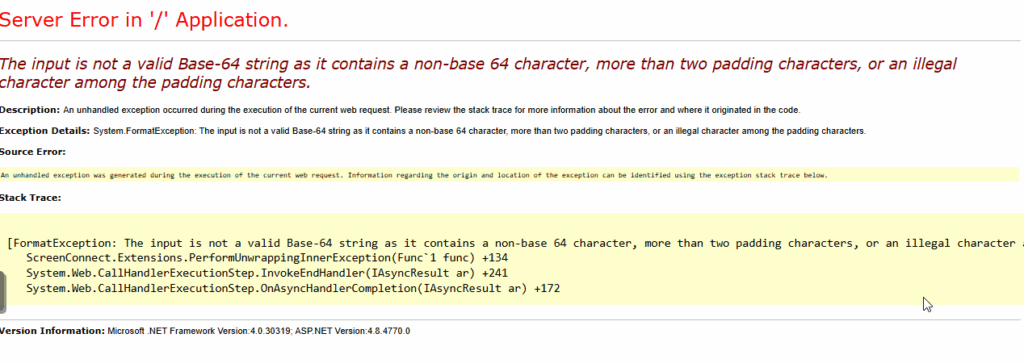The width and height of the screenshot is (1024, 363).
Task: Click the InvokeEndHandler(IAsyncResult ar) +241 line
Action: coord(266,273)
